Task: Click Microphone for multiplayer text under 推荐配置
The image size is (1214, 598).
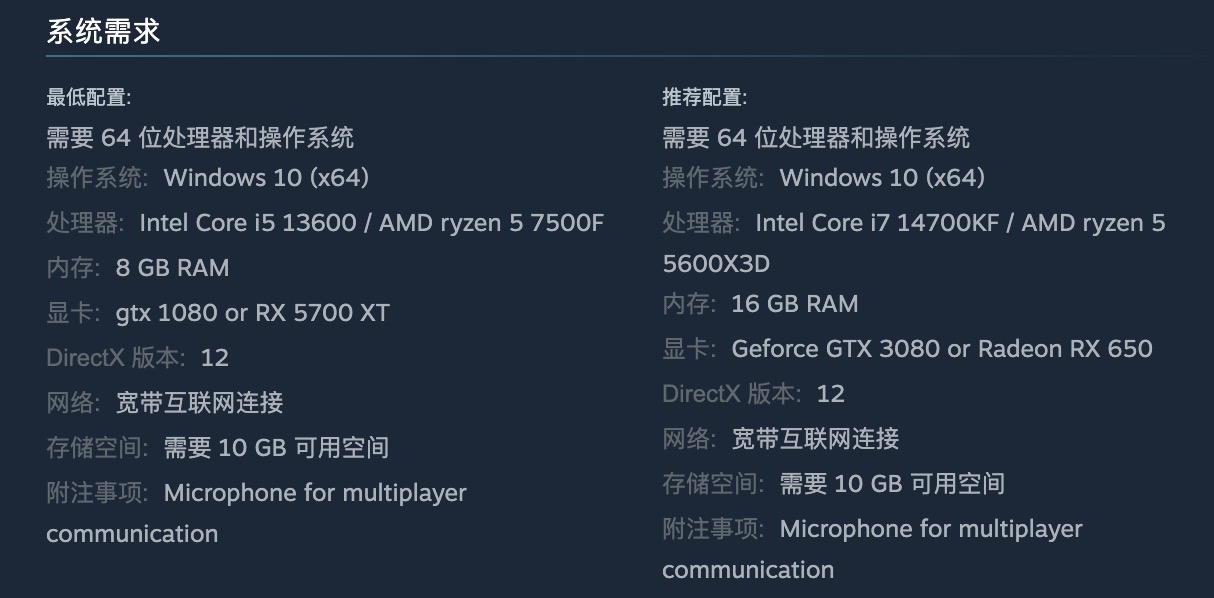Action: (930, 529)
